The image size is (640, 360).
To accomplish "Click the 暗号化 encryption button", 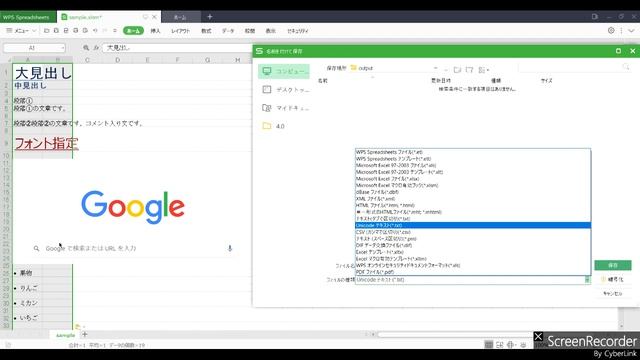I will [613, 280].
